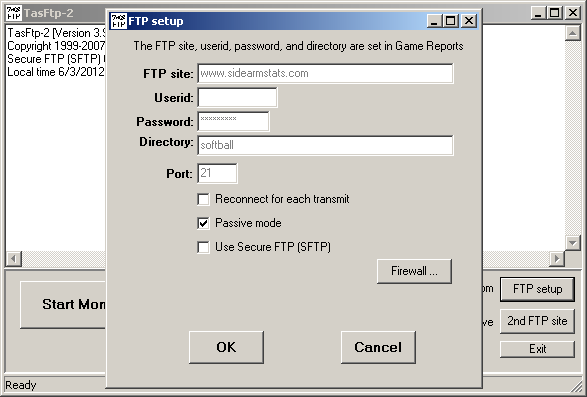The width and height of the screenshot is (587, 397).
Task: Click the TasFtp-2 main window title icon
Action: pyautogui.click(x=13, y=13)
